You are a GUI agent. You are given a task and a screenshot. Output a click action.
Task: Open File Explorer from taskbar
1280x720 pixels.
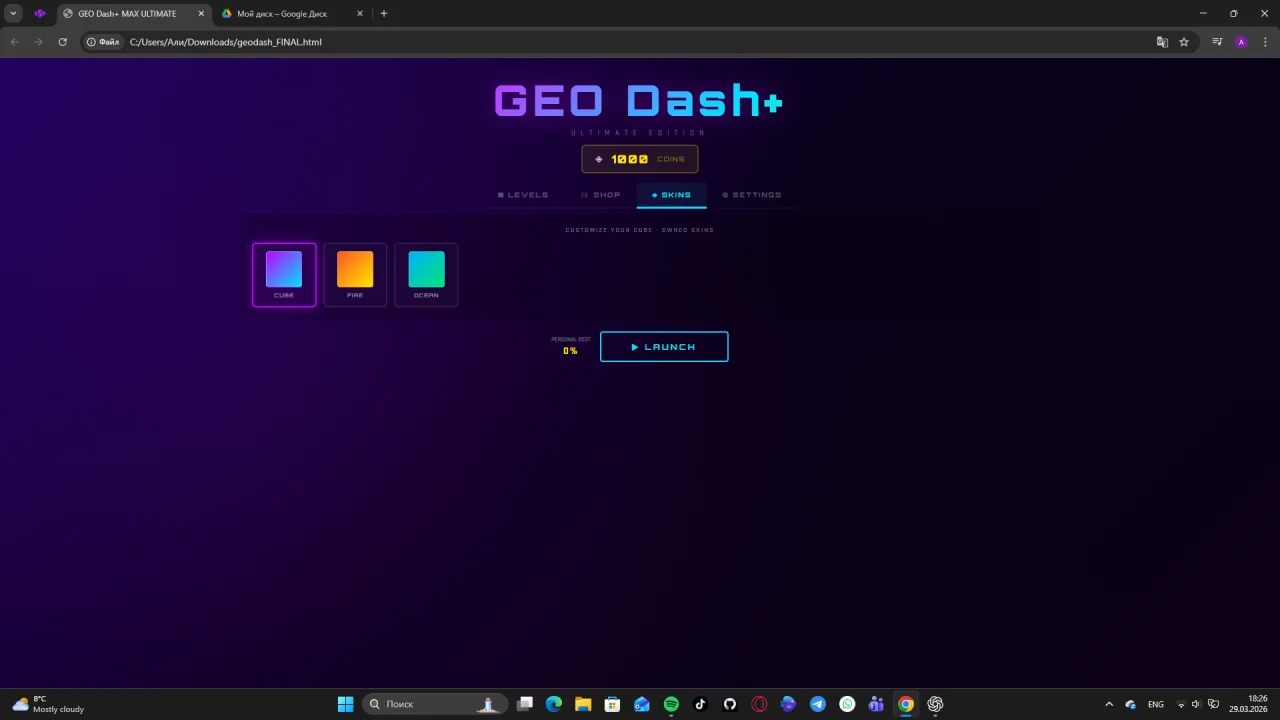coord(583,704)
